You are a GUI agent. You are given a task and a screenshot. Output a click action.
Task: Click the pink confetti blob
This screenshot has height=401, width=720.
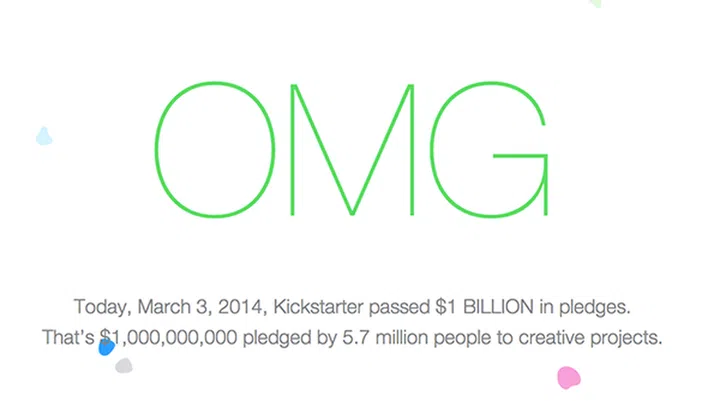pos(569,378)
